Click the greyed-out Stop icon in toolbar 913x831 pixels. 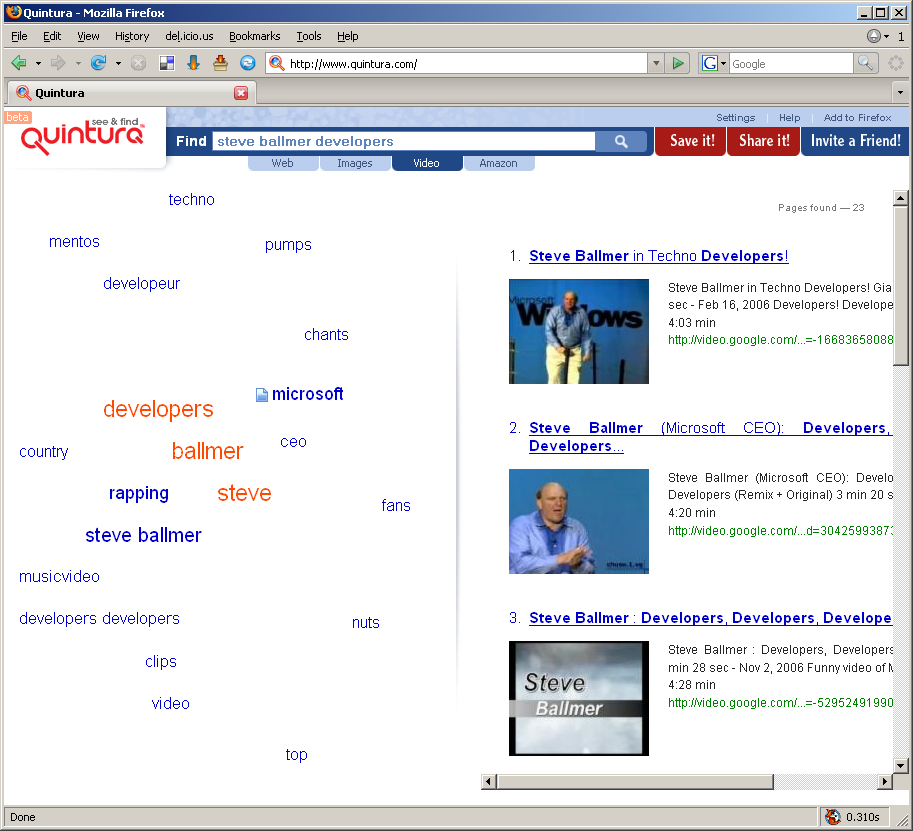[138, 63]
